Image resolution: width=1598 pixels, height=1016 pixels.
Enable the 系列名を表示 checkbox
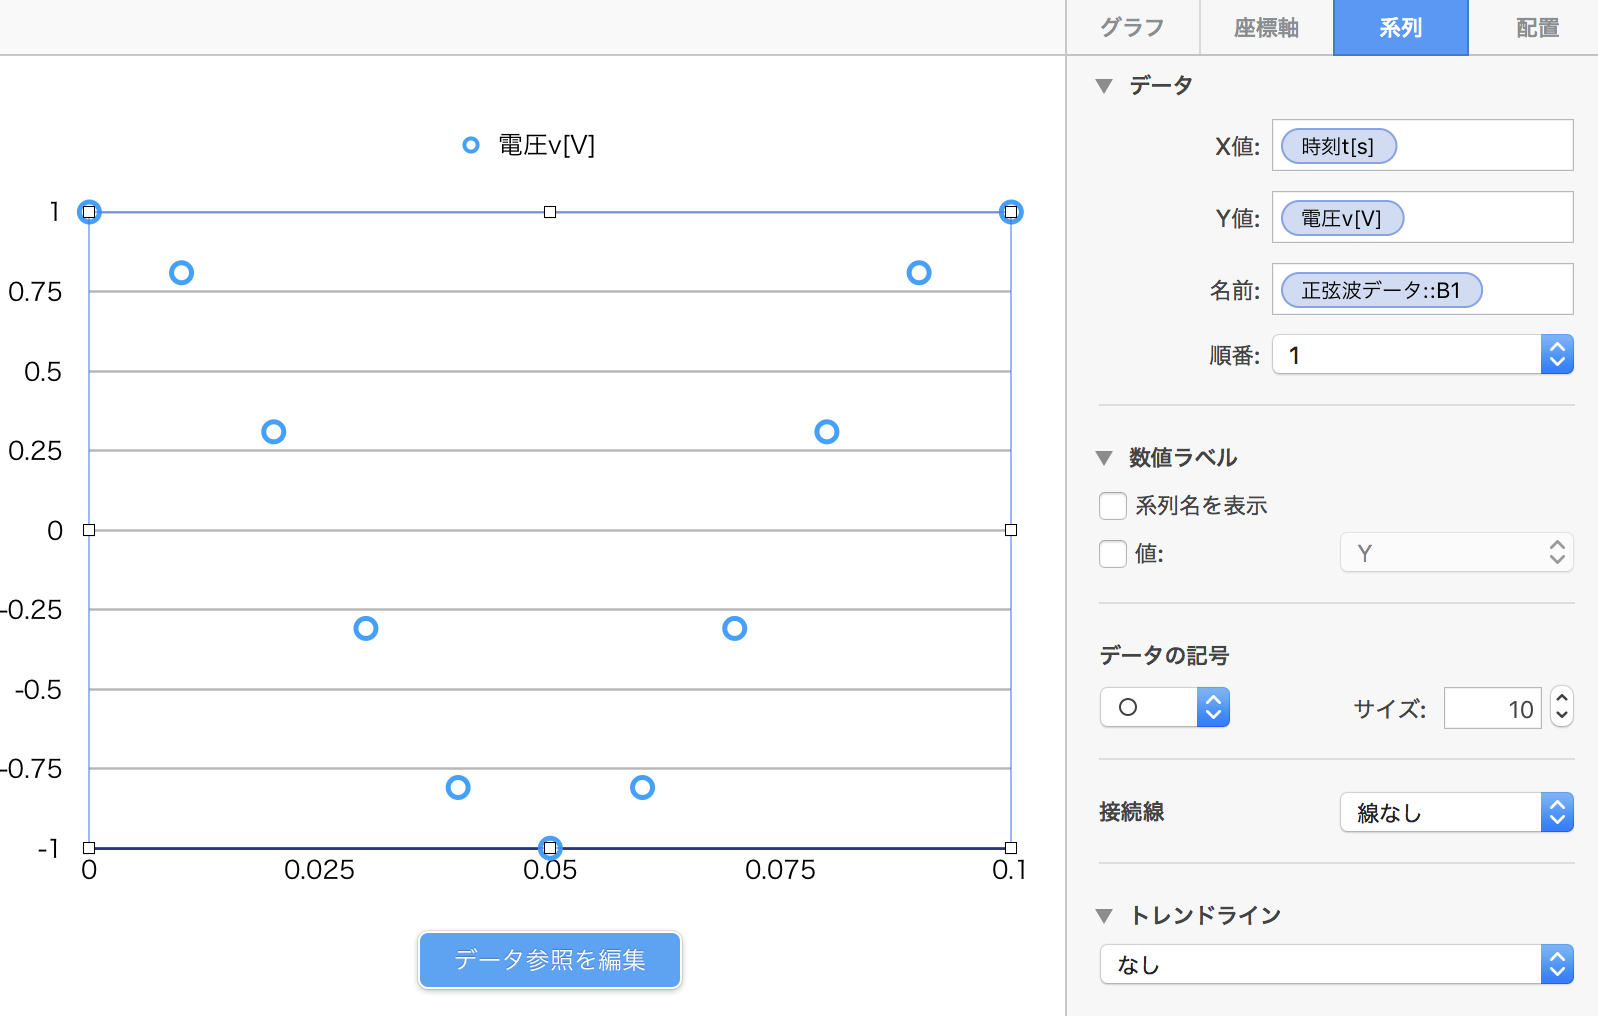(x=1113, y=506)
